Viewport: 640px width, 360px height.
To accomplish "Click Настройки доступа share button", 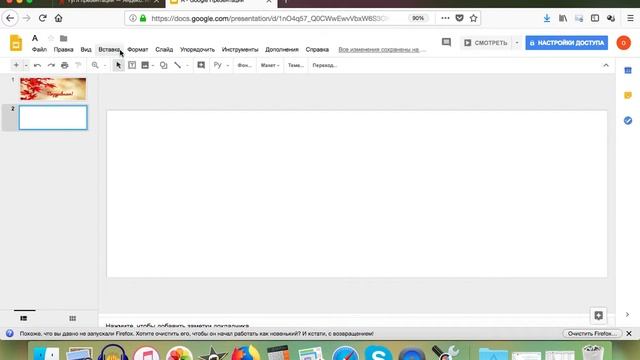I will [567, 42].
